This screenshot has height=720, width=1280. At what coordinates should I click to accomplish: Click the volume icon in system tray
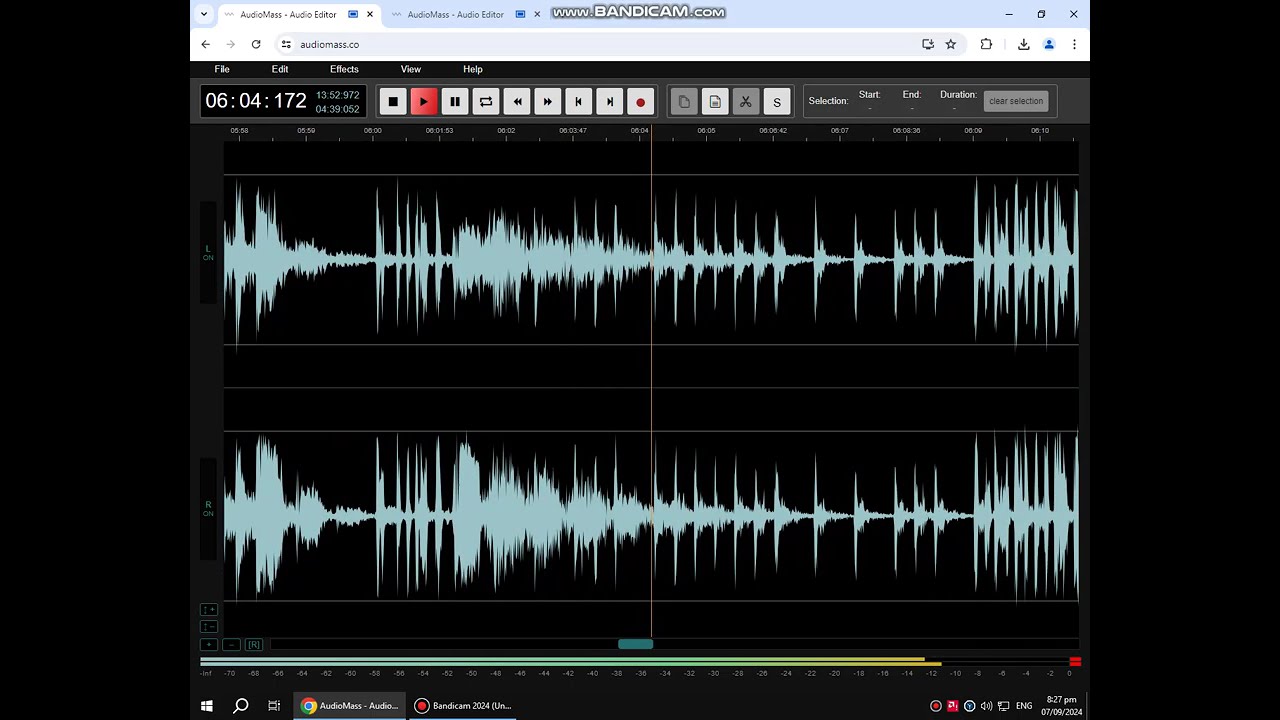coord(987,706)
